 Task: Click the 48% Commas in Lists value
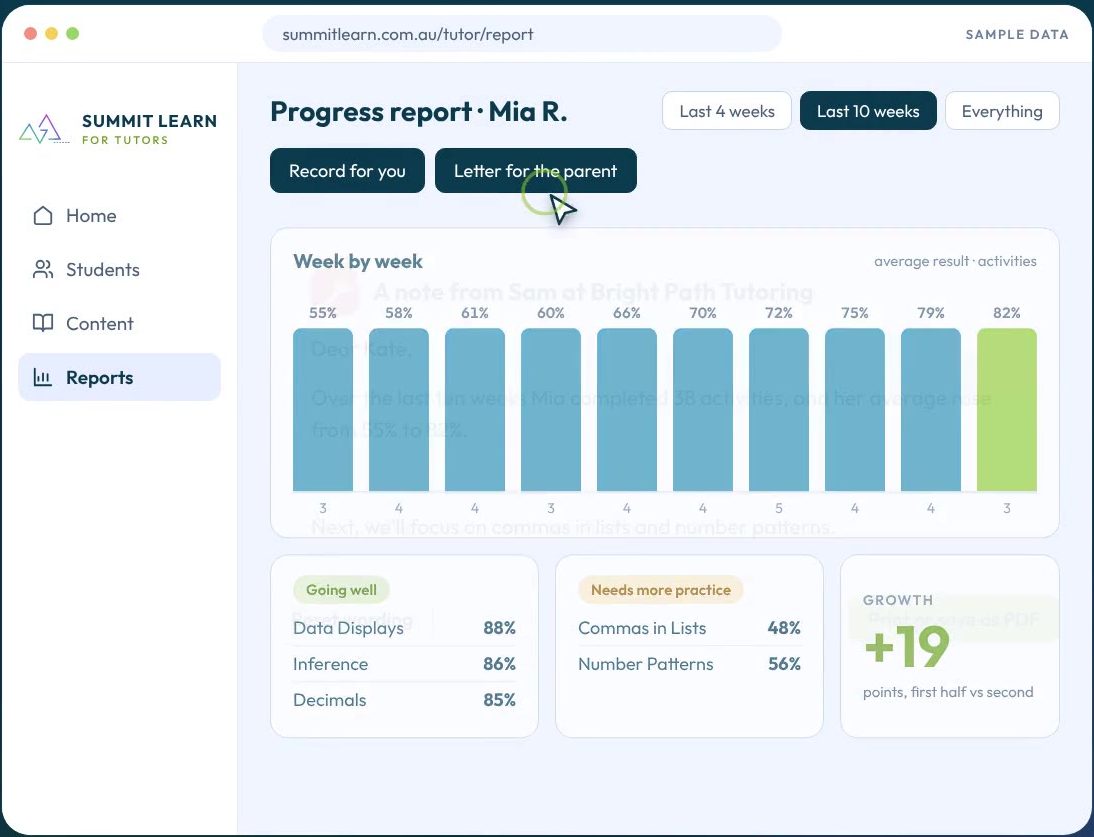(784, 628)
